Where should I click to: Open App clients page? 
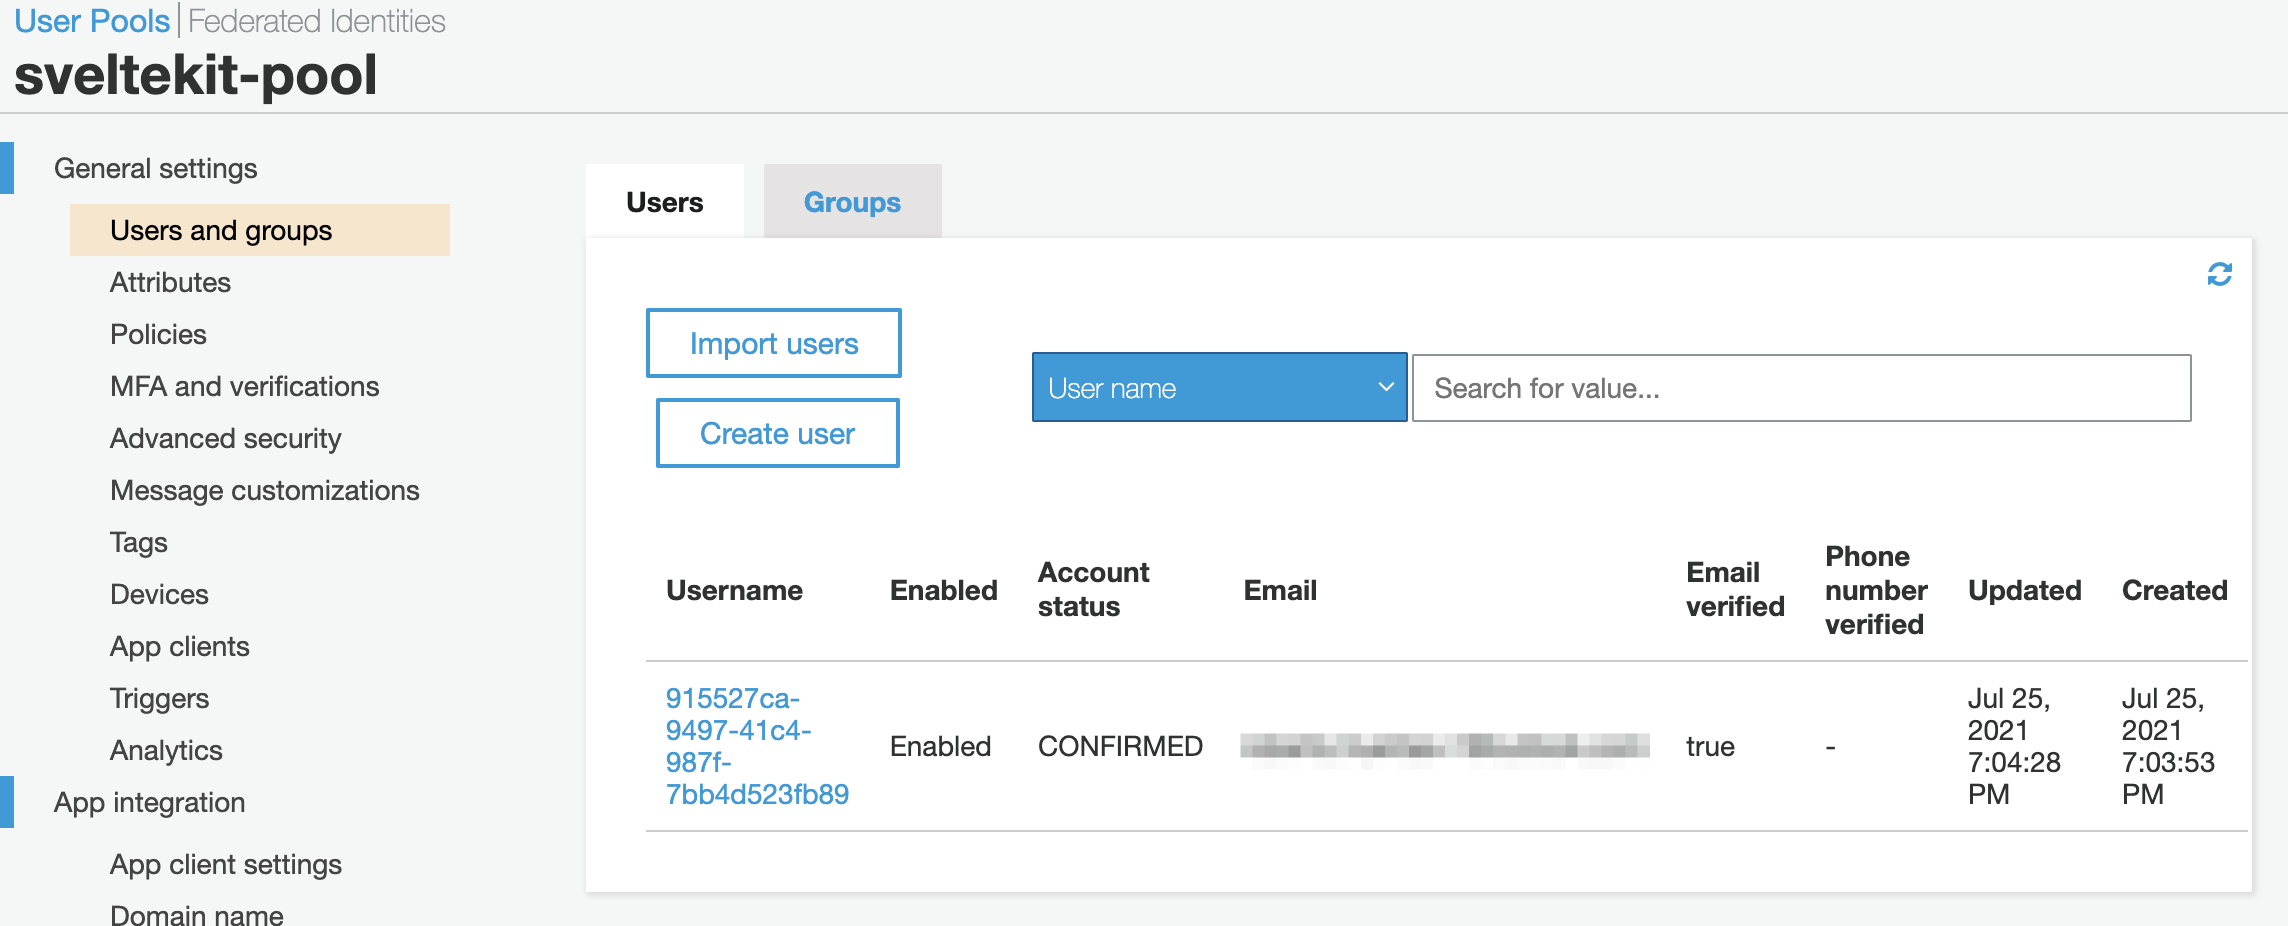(179, 646)
